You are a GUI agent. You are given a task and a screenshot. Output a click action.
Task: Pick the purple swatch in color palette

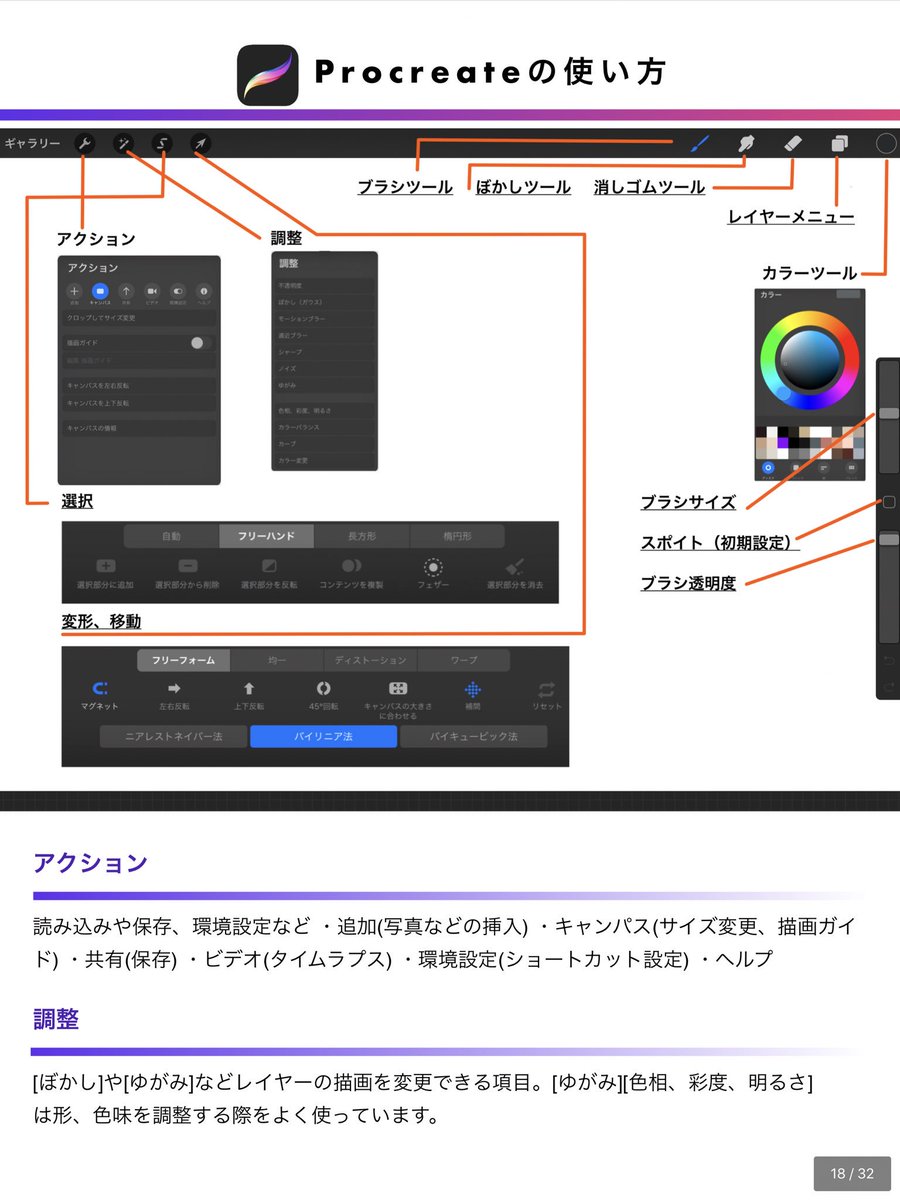click(x=782, y=443)
